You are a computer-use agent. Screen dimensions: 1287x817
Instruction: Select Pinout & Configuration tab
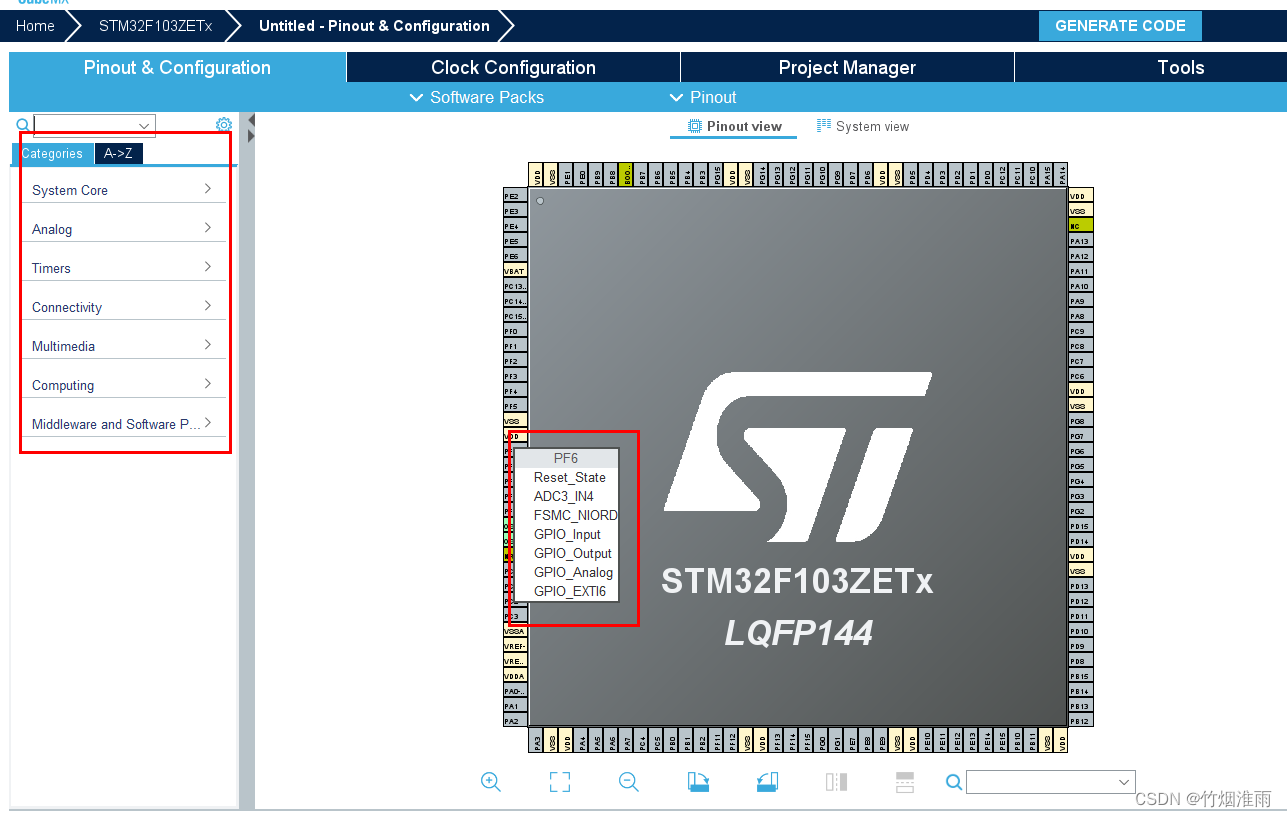177,67
